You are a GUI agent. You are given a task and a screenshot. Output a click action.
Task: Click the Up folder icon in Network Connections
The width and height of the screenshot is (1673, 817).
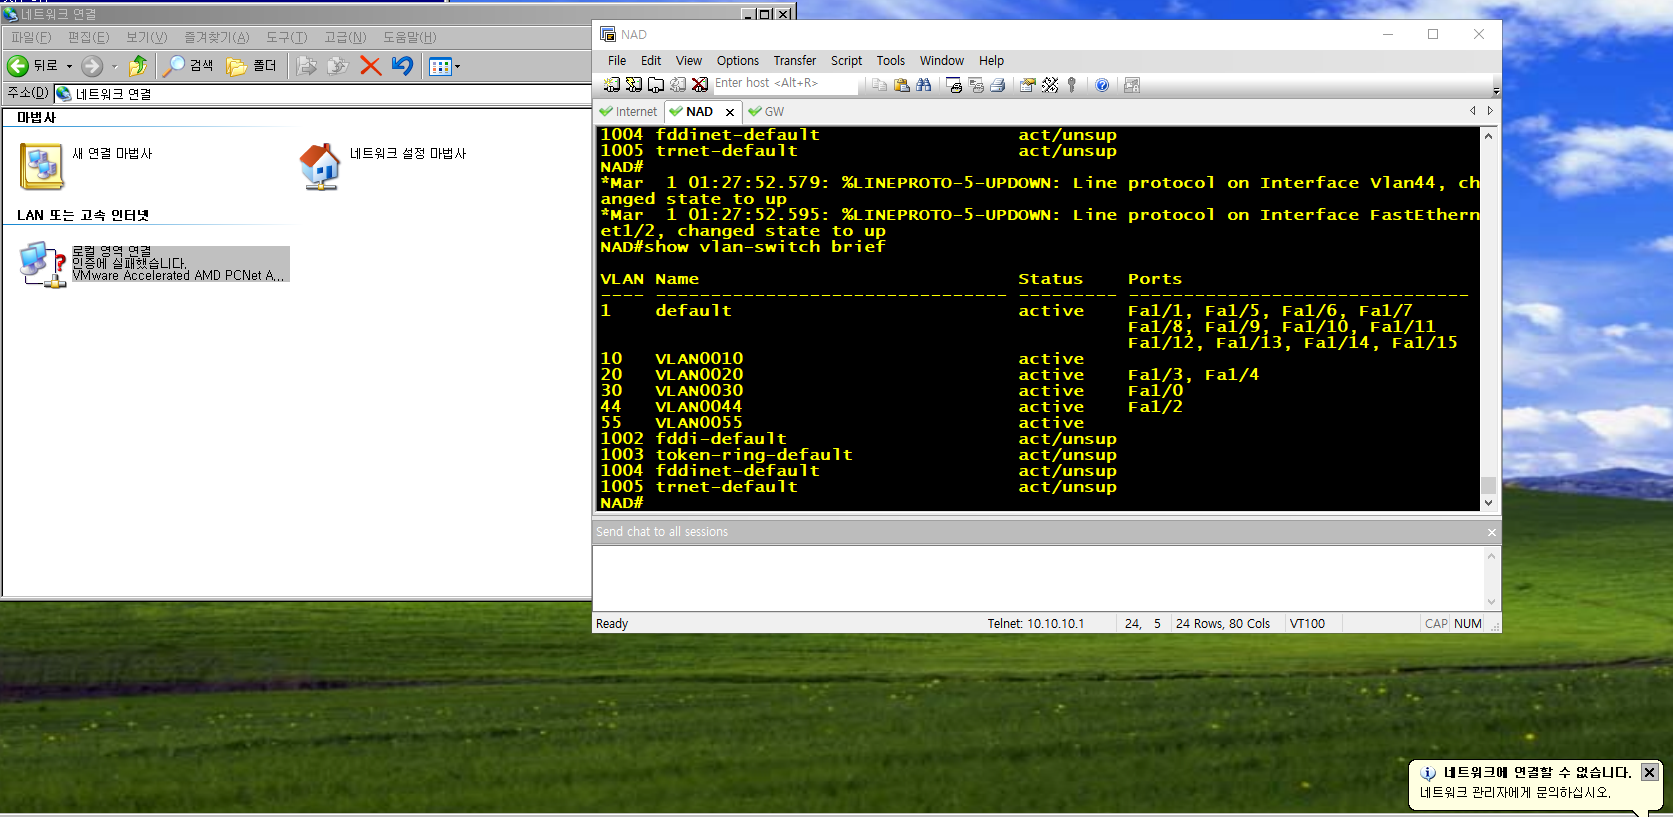tap(138, 66)
